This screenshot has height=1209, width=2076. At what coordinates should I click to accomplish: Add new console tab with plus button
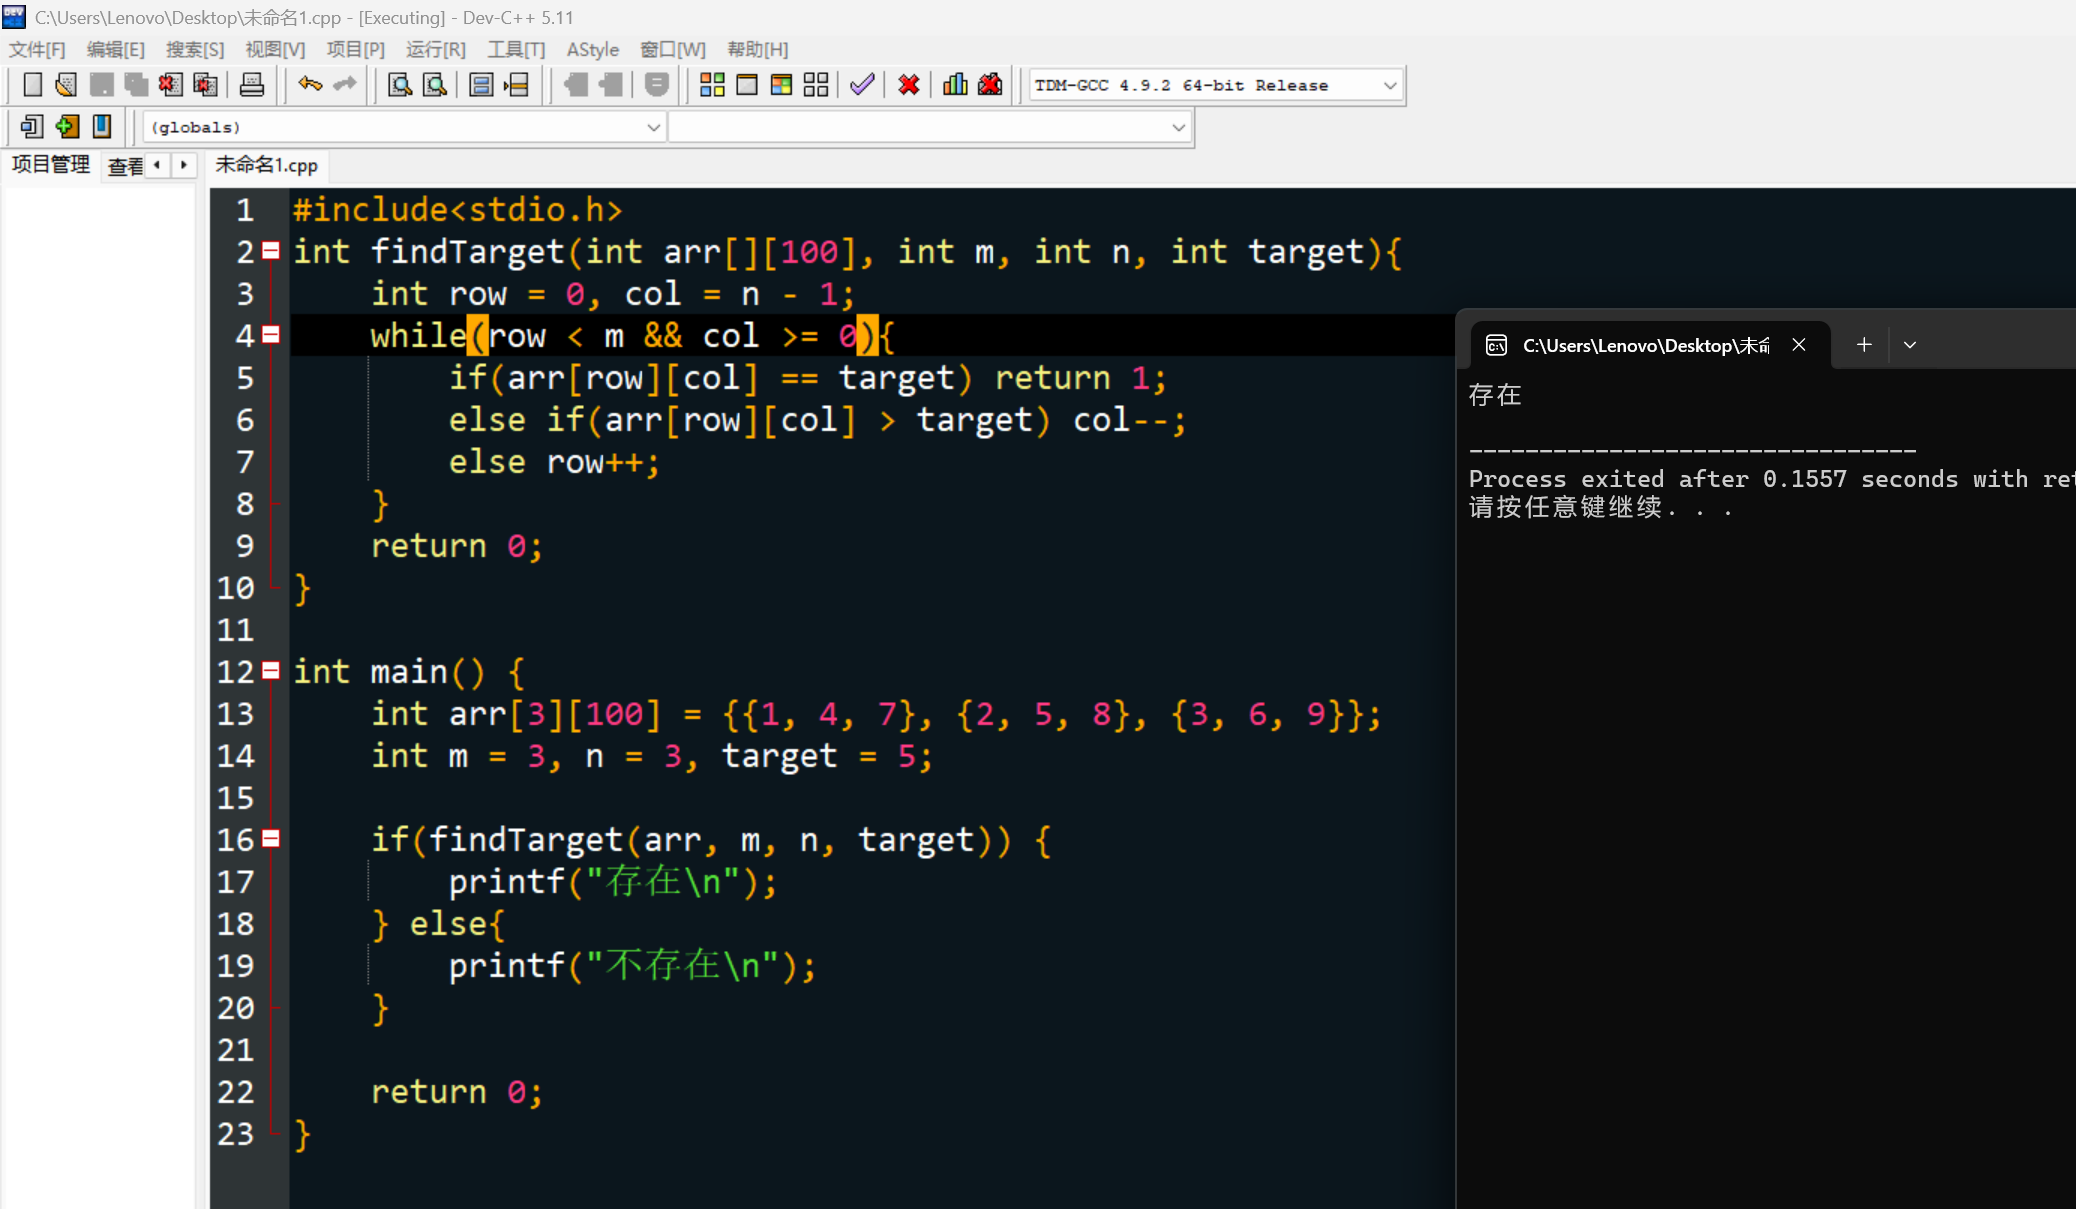pyautogui.click(x=1864, y=345)
